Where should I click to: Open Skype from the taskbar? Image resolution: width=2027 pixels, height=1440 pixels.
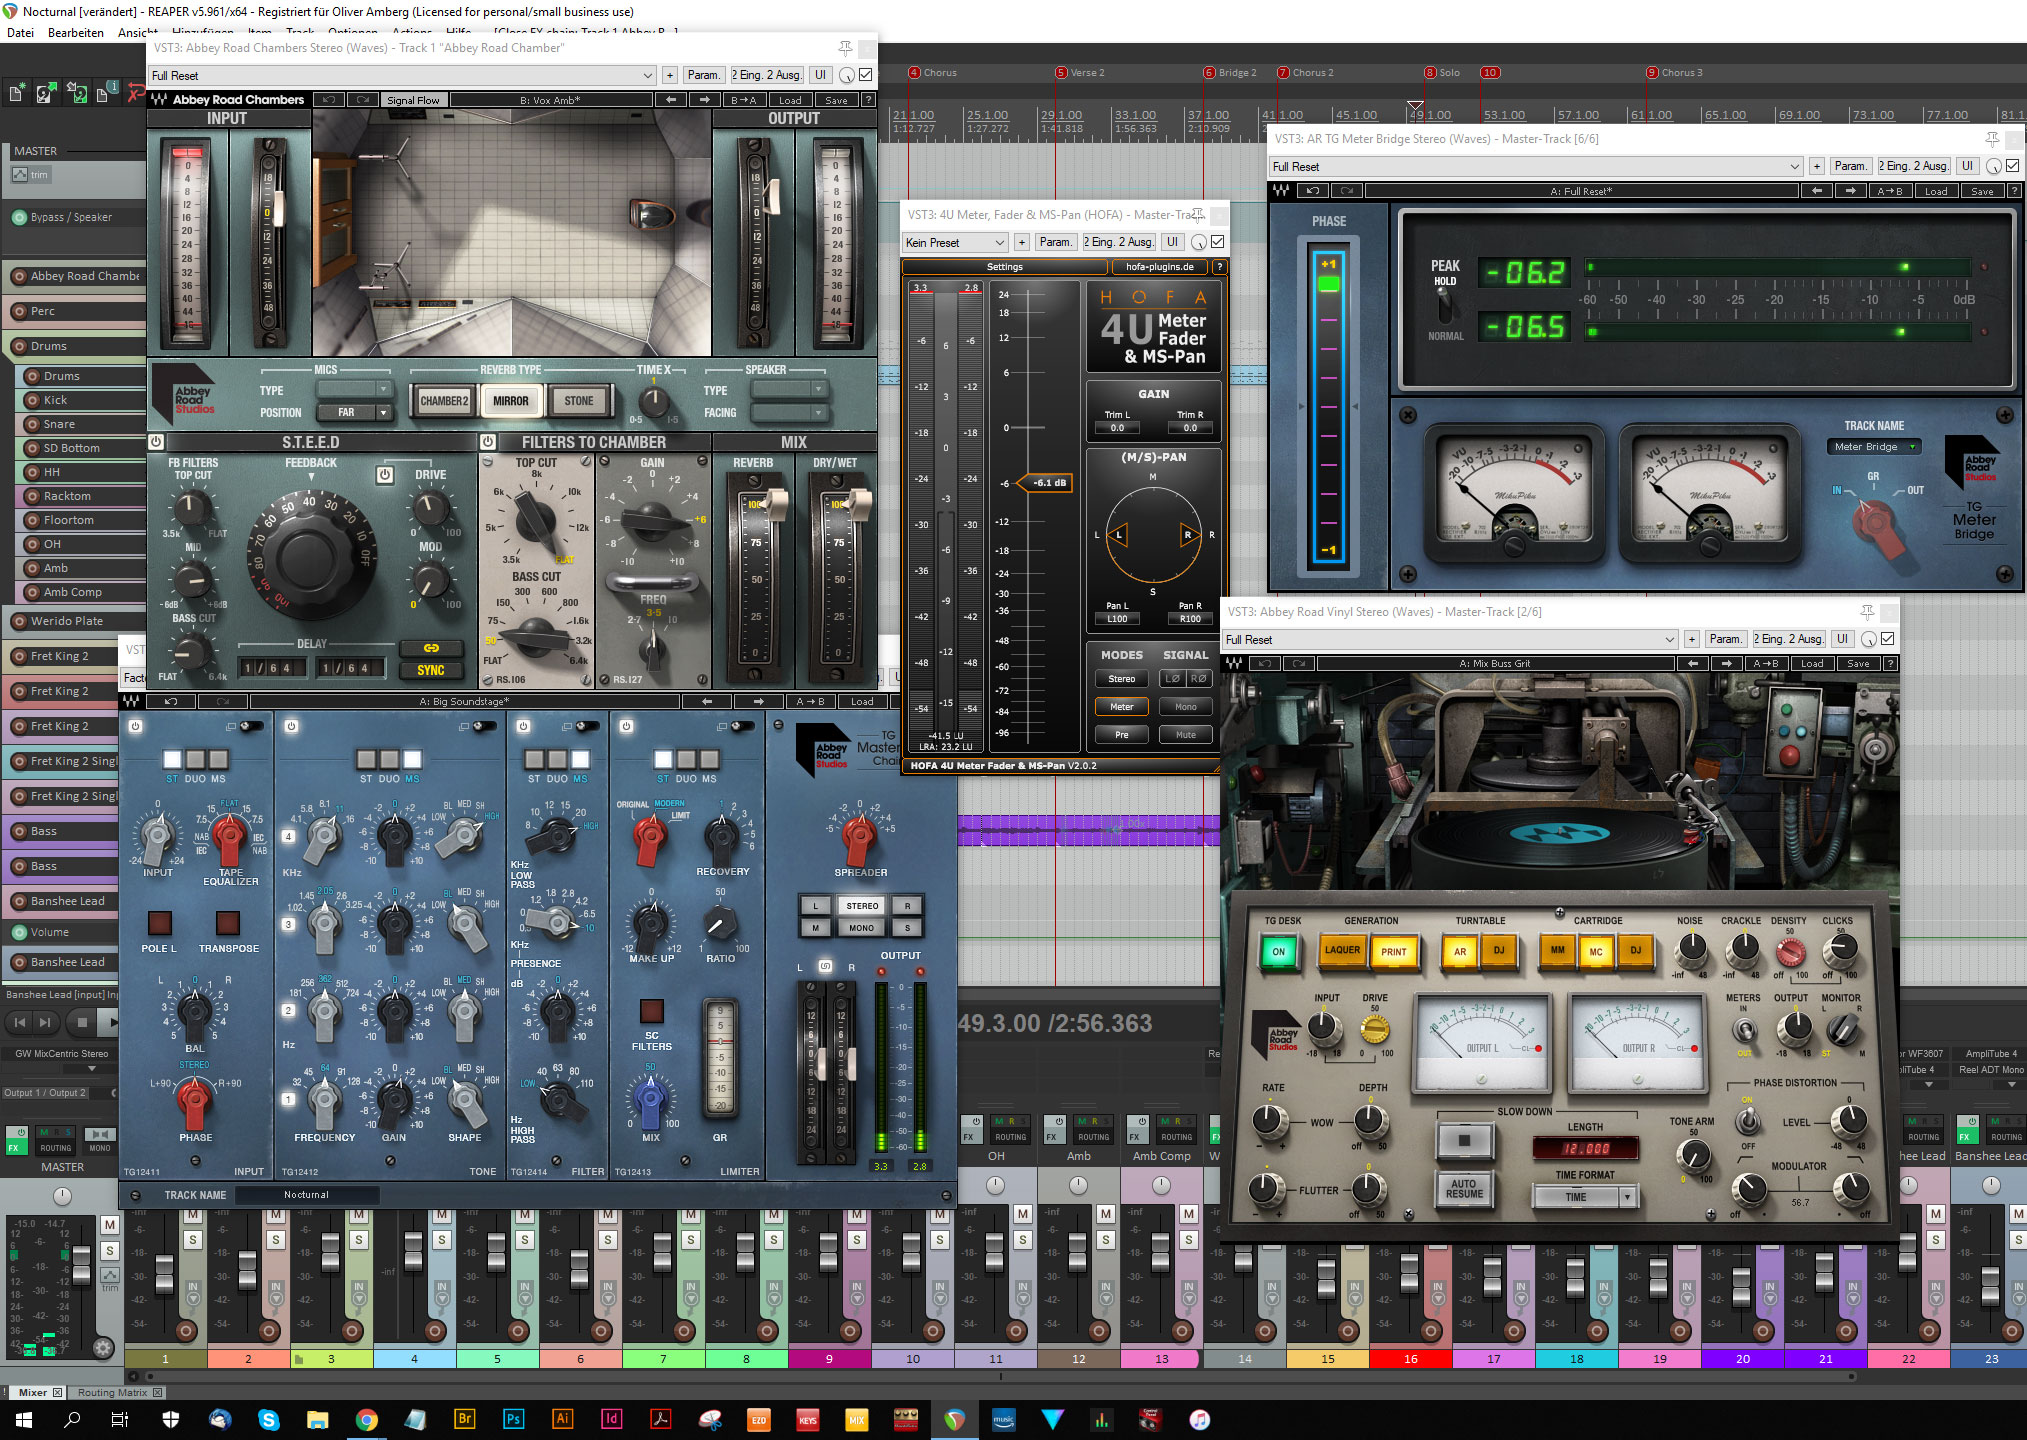(269, 1419)
